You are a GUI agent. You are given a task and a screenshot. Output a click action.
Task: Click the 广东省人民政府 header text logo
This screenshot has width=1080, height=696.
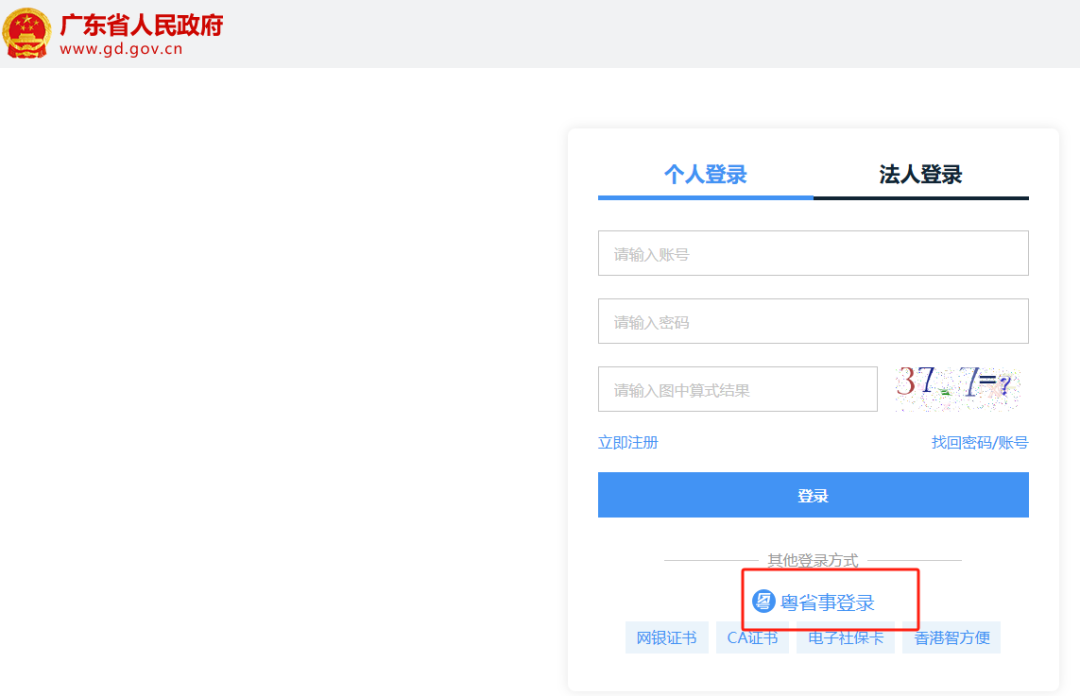[140, 24]
